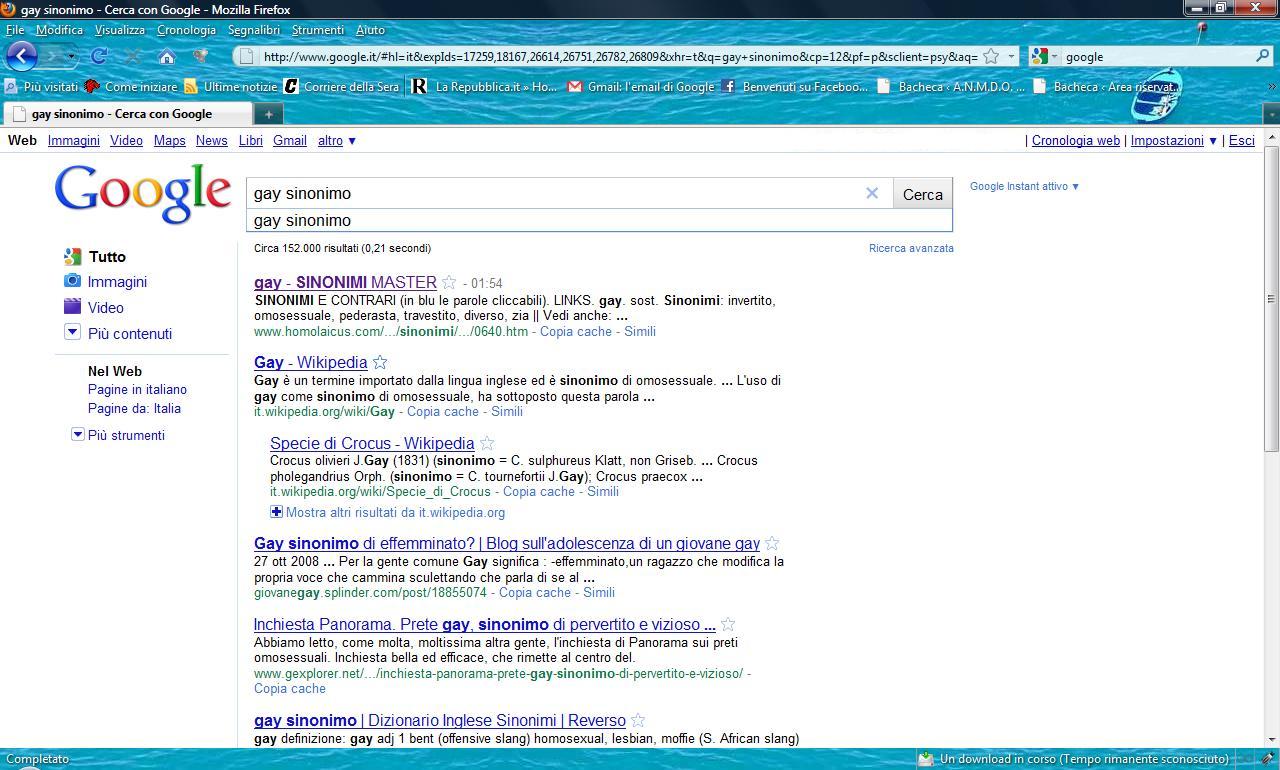Open the address bar history dropdown arrow
The image size is (1280, 770).
1011,56
